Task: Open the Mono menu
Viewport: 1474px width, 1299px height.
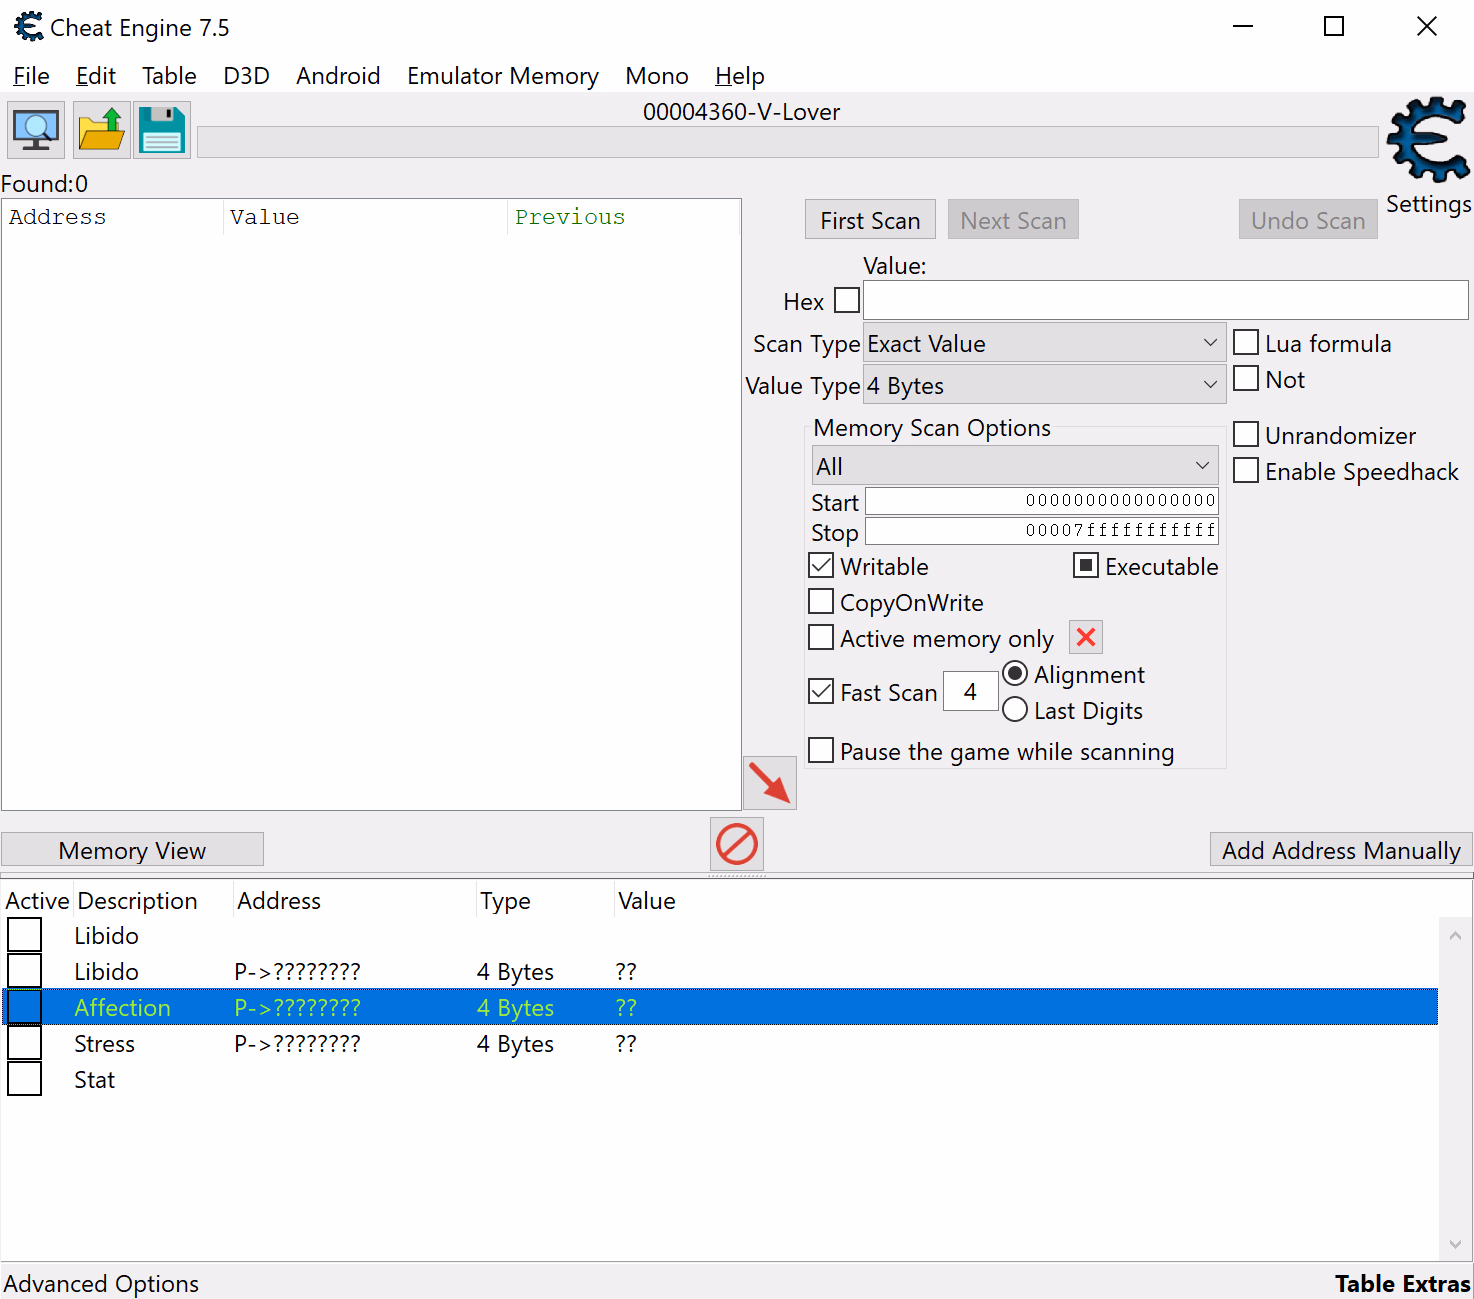Action: point(656,76)
